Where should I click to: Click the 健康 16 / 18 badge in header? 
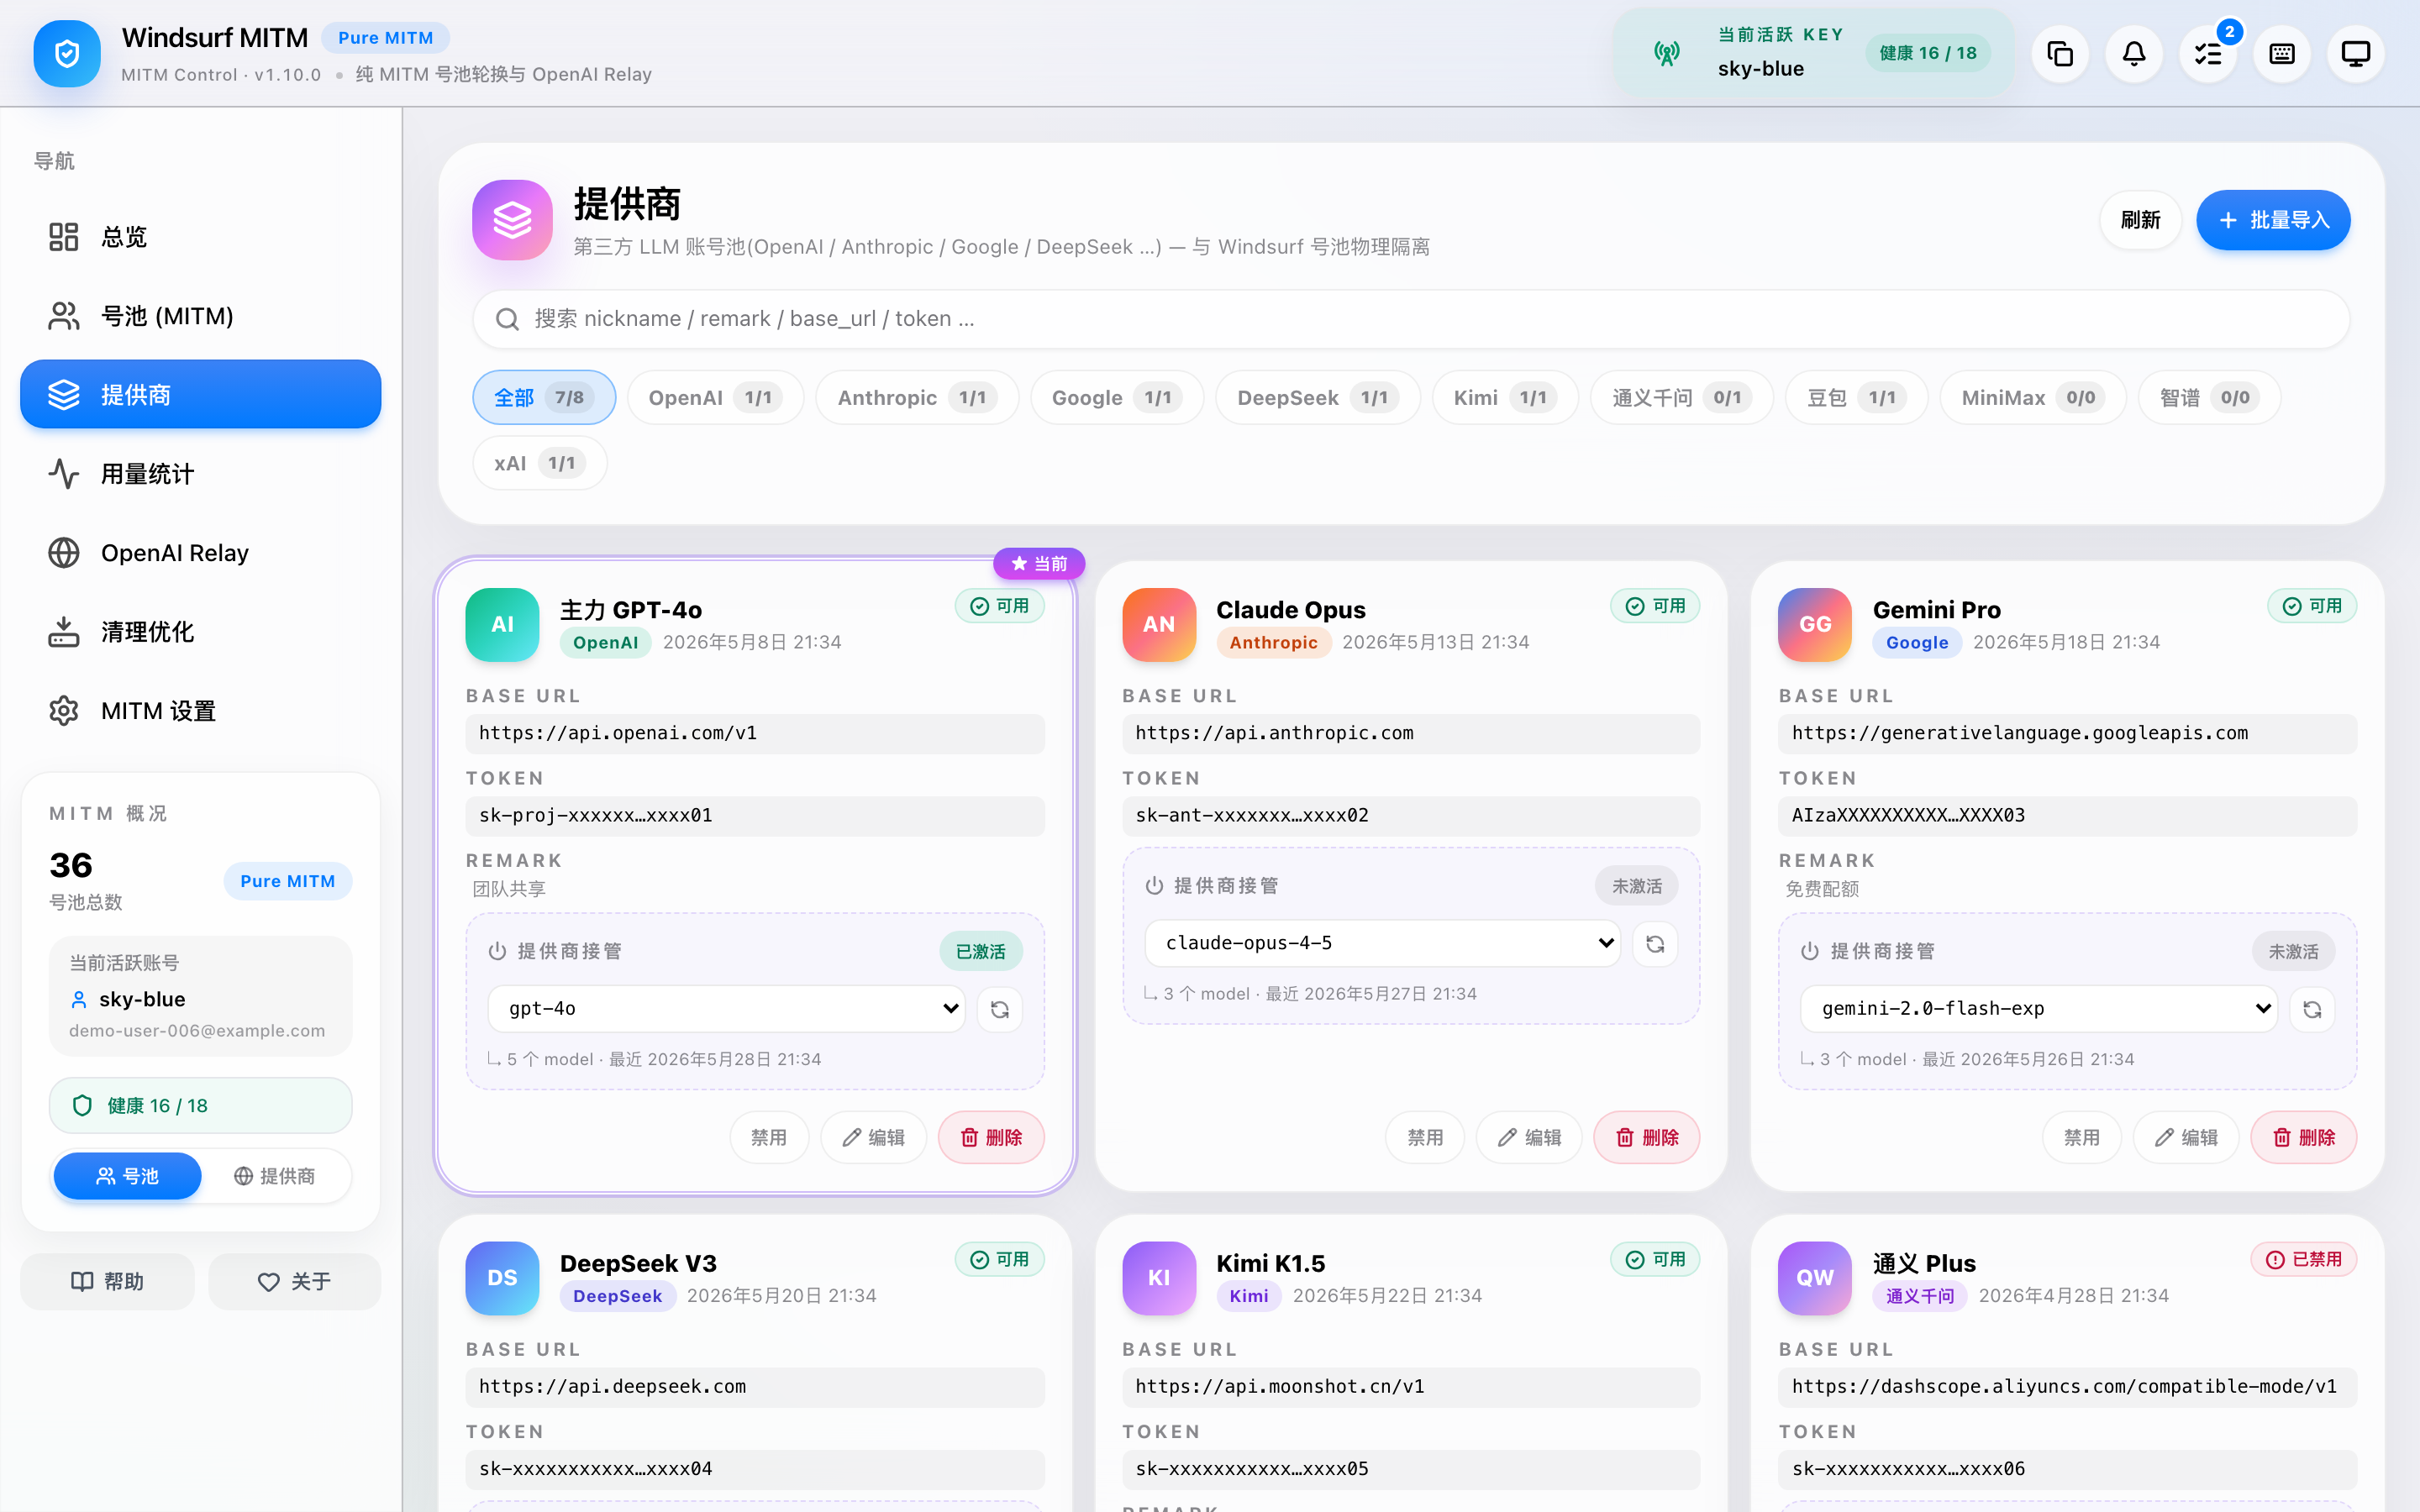tap(1927, 53)
